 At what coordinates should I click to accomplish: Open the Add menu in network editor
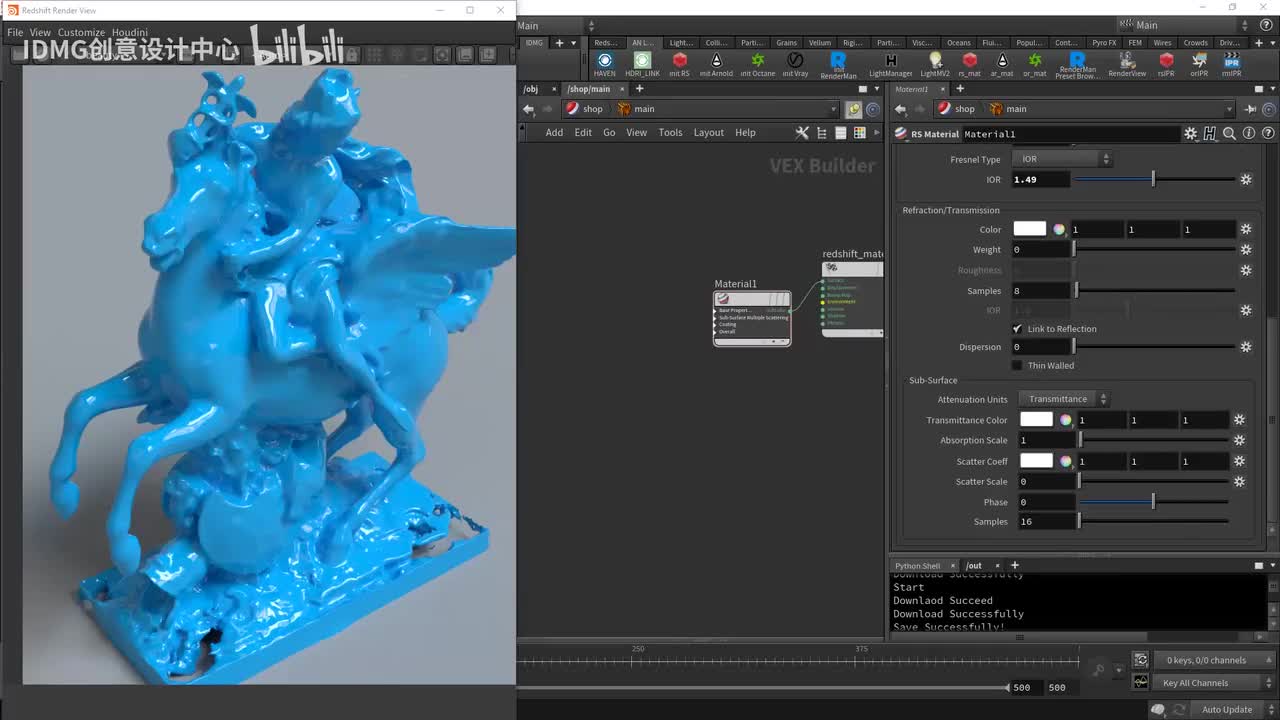[x=554, y=132]
